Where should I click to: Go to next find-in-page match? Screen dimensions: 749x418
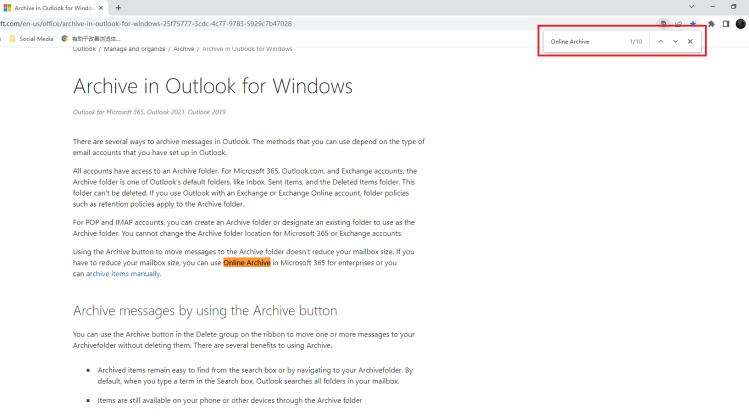675,42
